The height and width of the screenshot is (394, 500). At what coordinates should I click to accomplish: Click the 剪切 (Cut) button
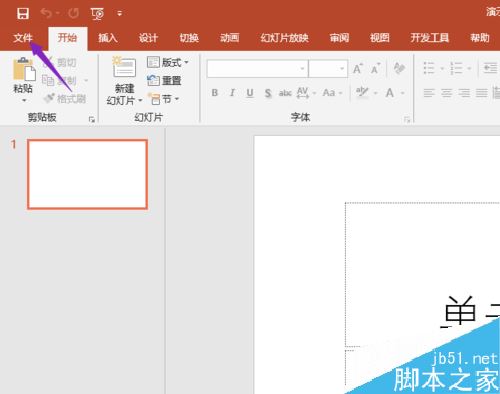pos(60,62)
